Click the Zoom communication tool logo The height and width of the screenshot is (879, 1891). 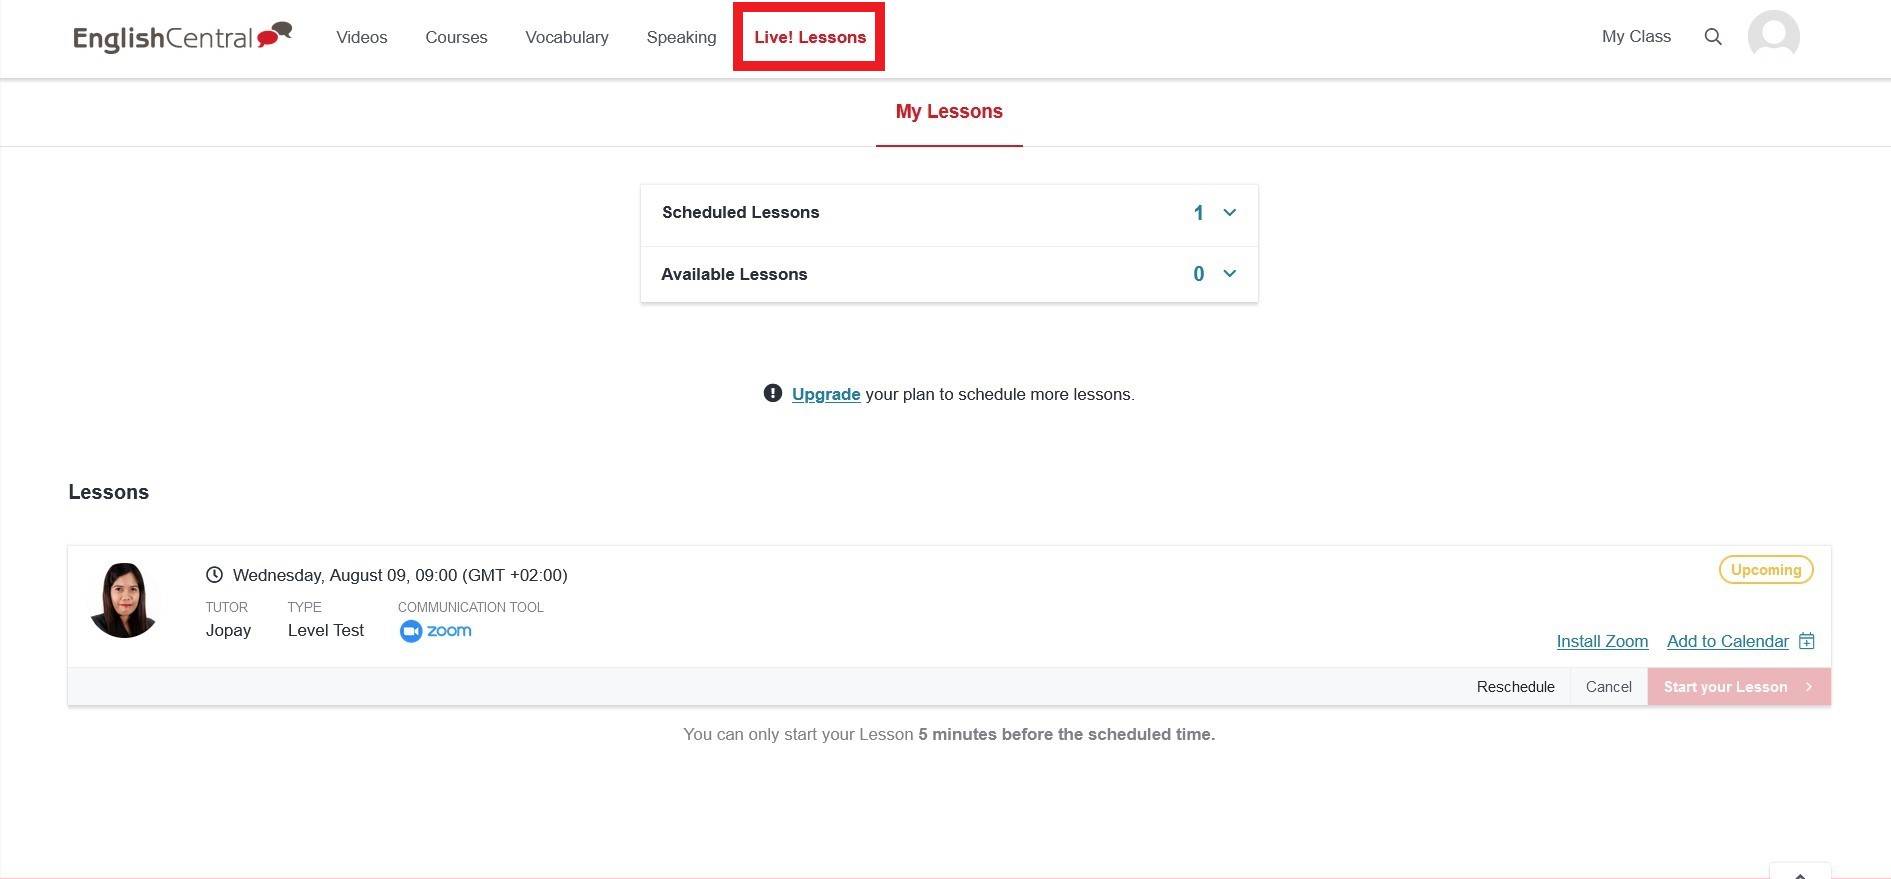pos(435,631)
